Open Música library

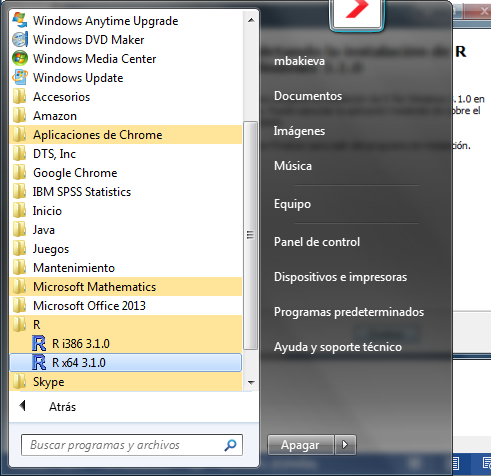(293, 166)
